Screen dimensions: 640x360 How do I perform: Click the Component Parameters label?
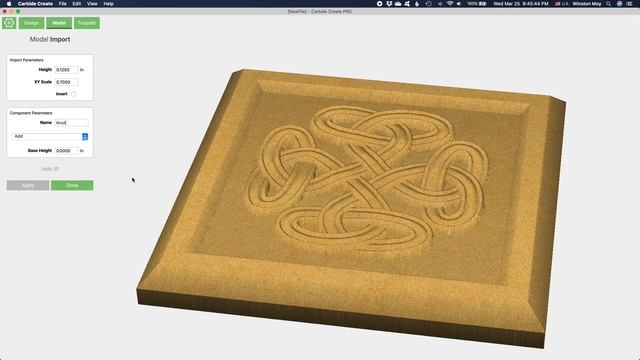(31, 113)
